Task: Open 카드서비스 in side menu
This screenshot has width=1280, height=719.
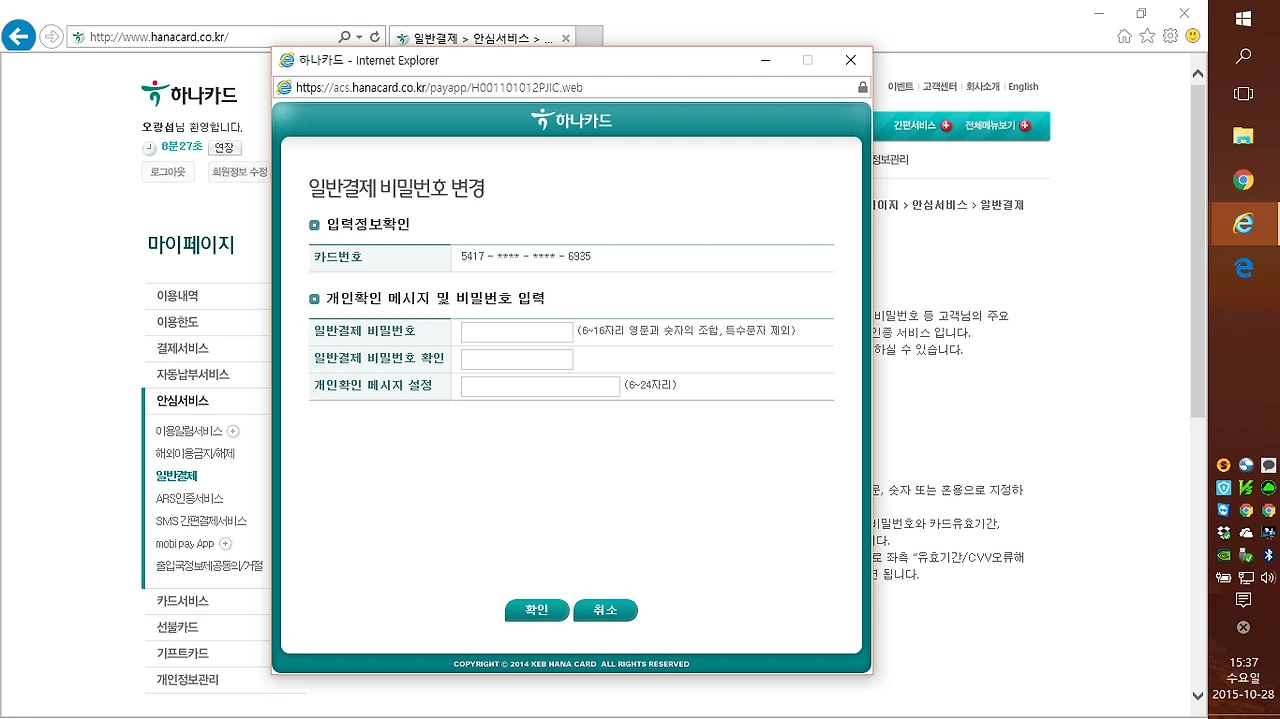Action: (x=183, y=601)
